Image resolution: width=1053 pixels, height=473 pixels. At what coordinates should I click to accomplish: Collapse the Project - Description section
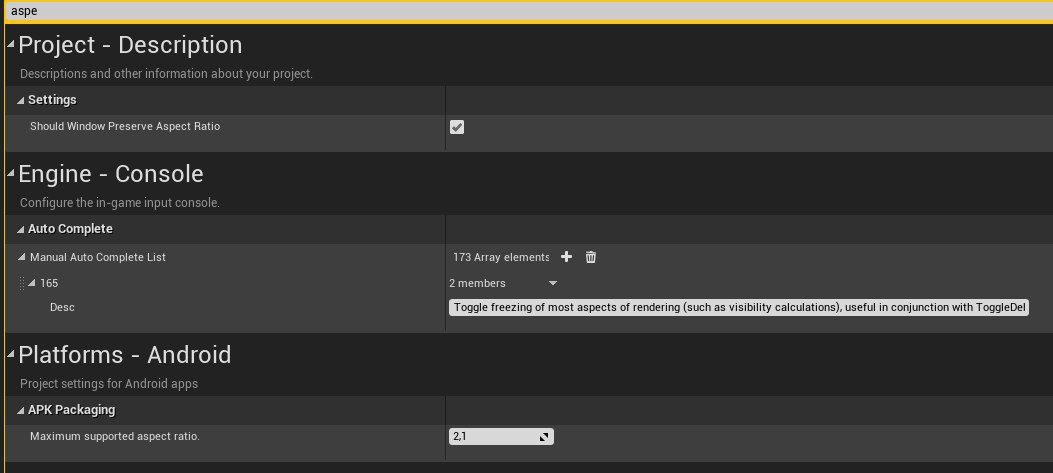tap(10, 44)
